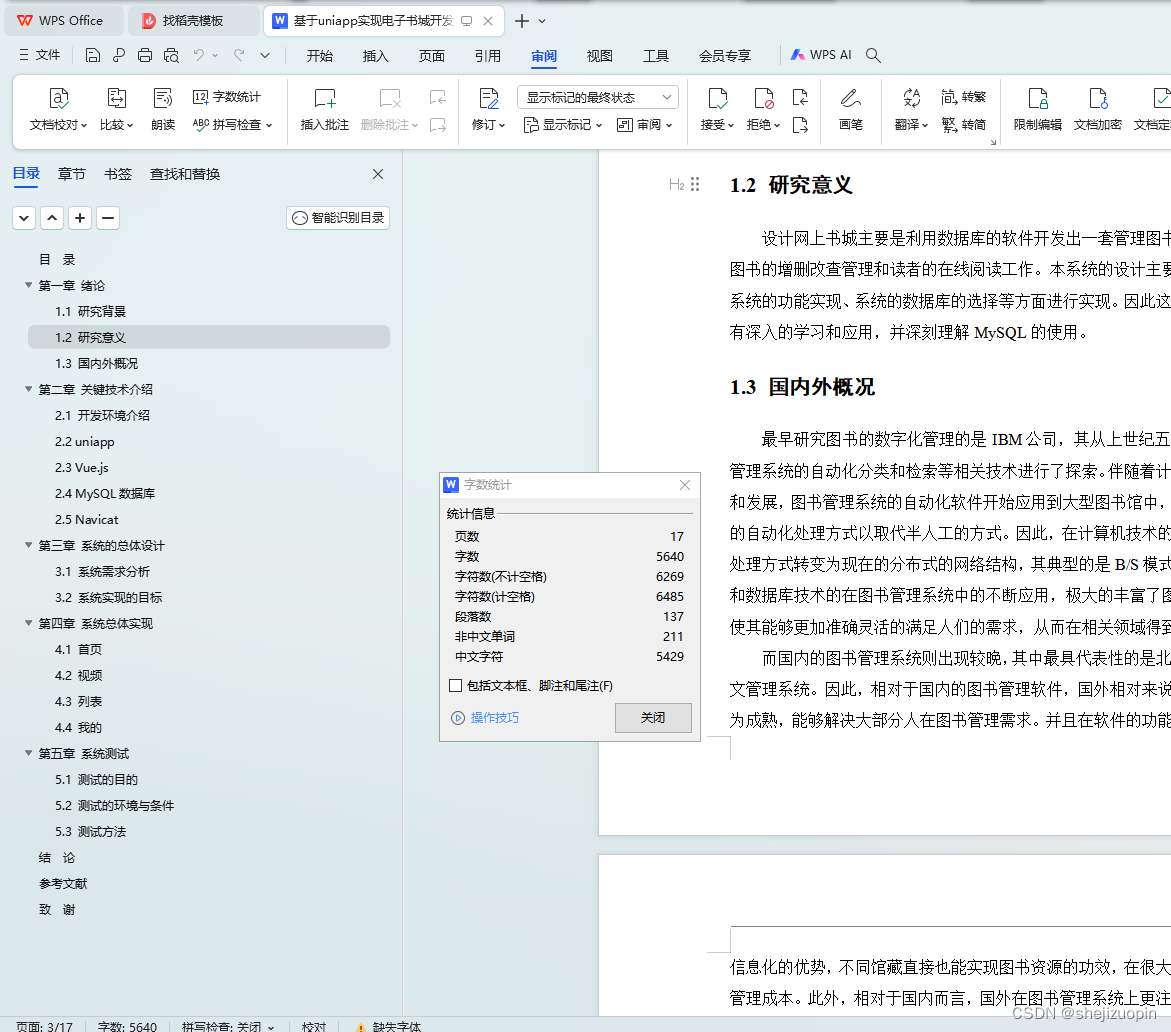Click the 比较 compare documents icon
Screen dimensions: 1171x1032
[x=117, y=98]
